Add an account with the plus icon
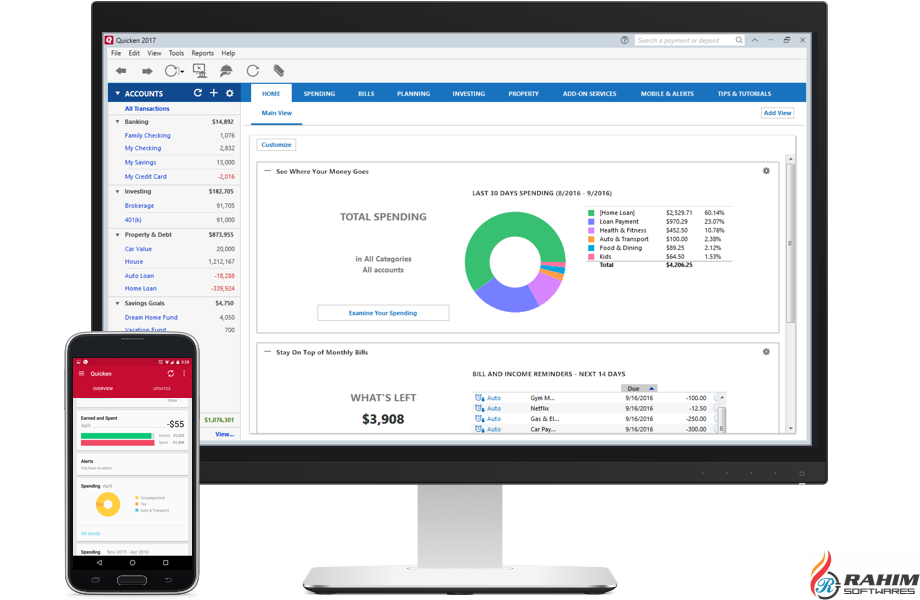 [x=214, y=93]
